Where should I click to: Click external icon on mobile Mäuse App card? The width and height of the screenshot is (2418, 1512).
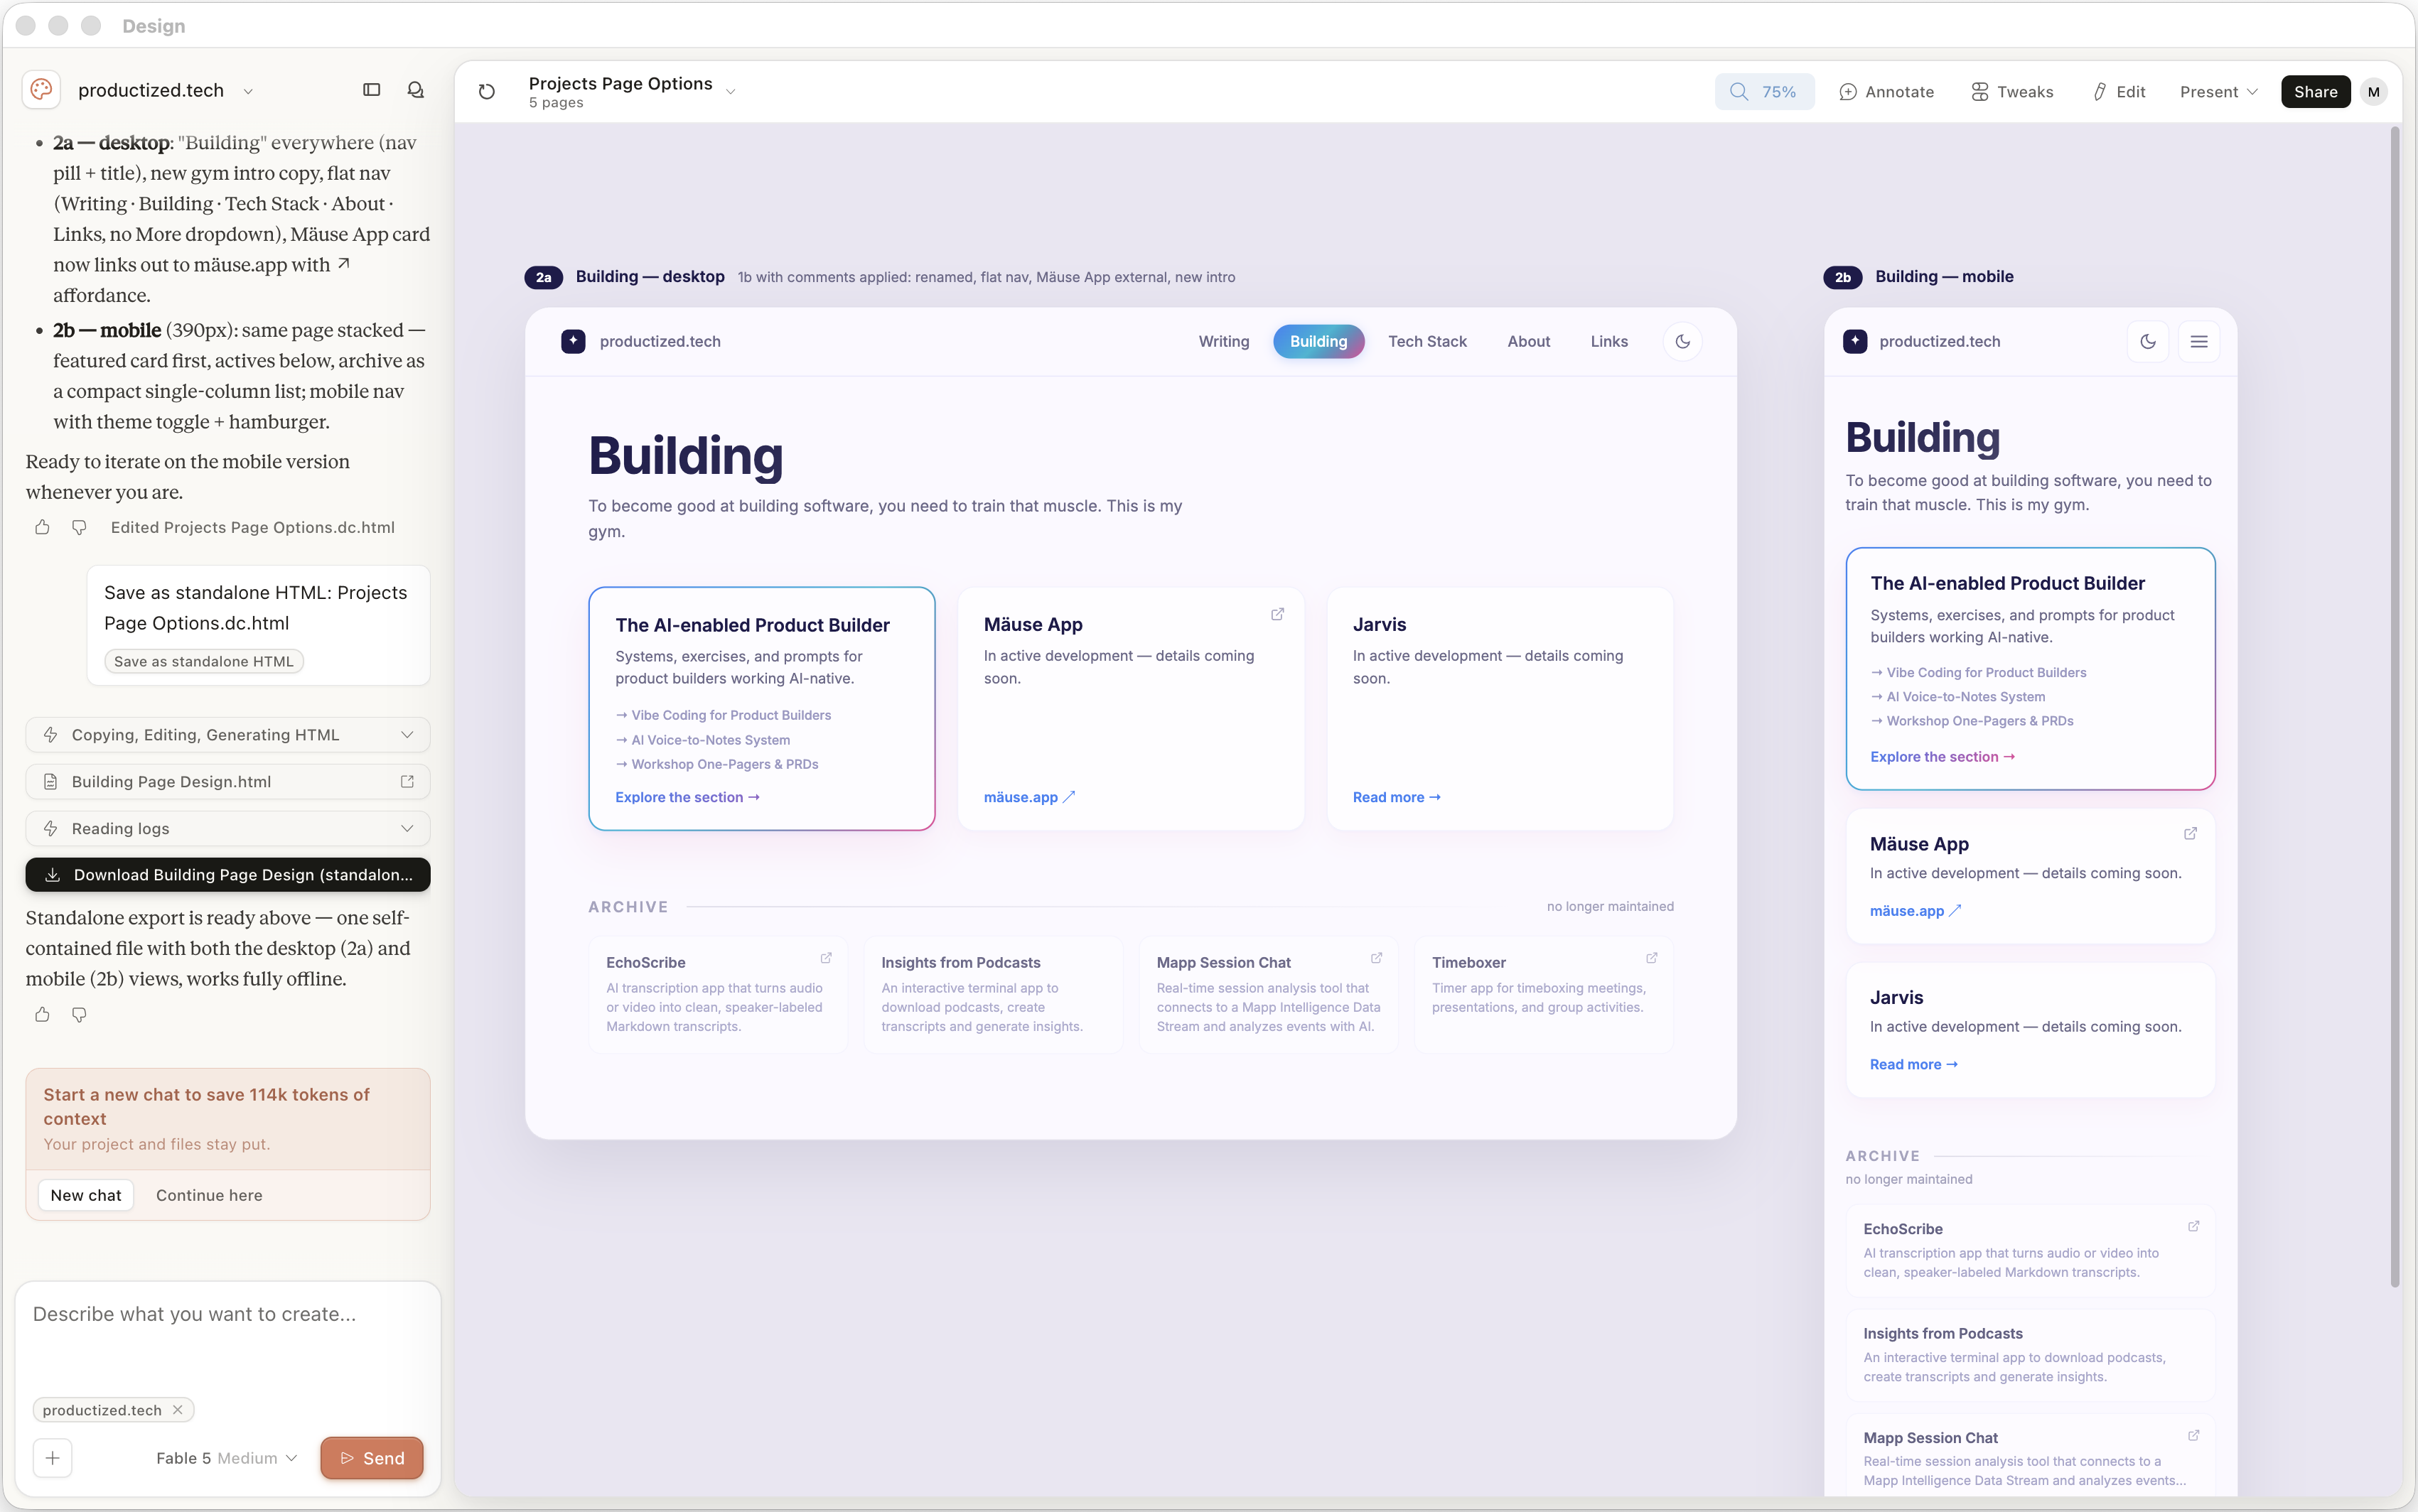(x=2190, y=833)
